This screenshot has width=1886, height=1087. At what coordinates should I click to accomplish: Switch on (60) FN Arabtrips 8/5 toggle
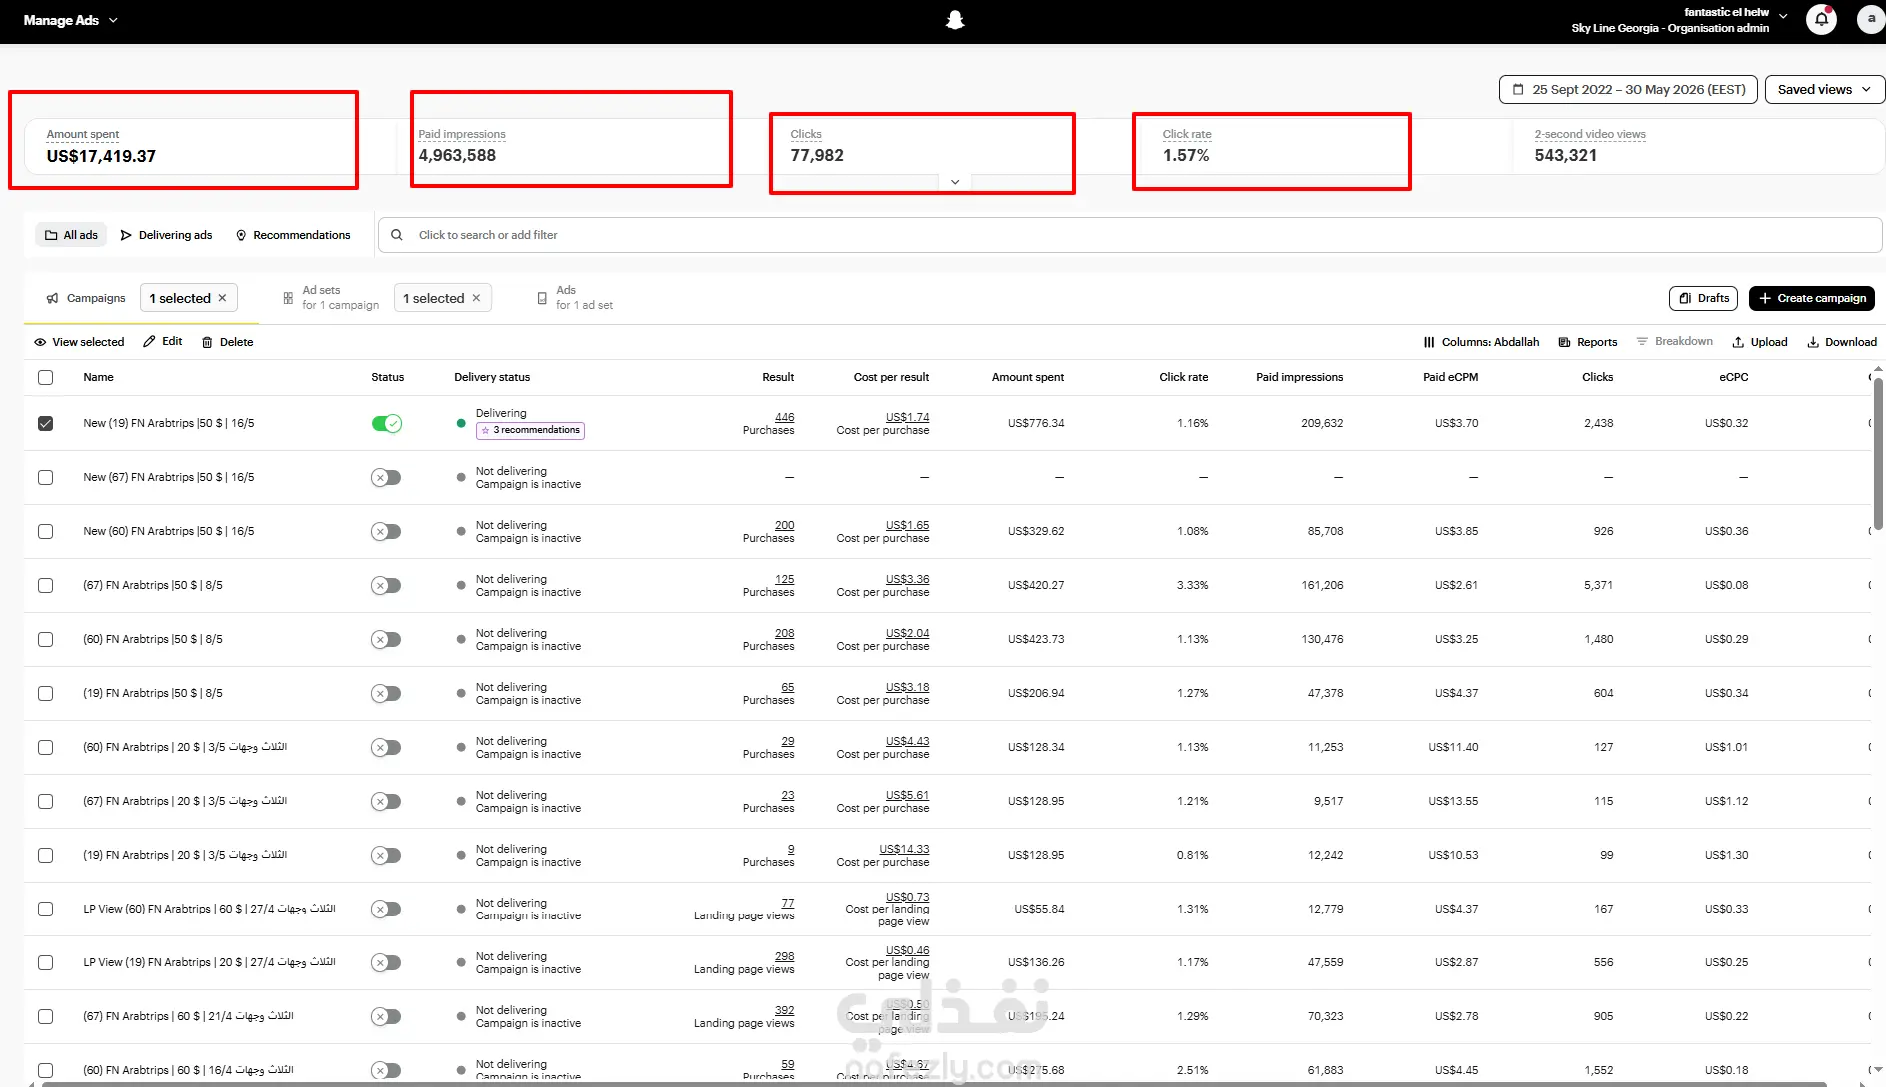point(386,639)
